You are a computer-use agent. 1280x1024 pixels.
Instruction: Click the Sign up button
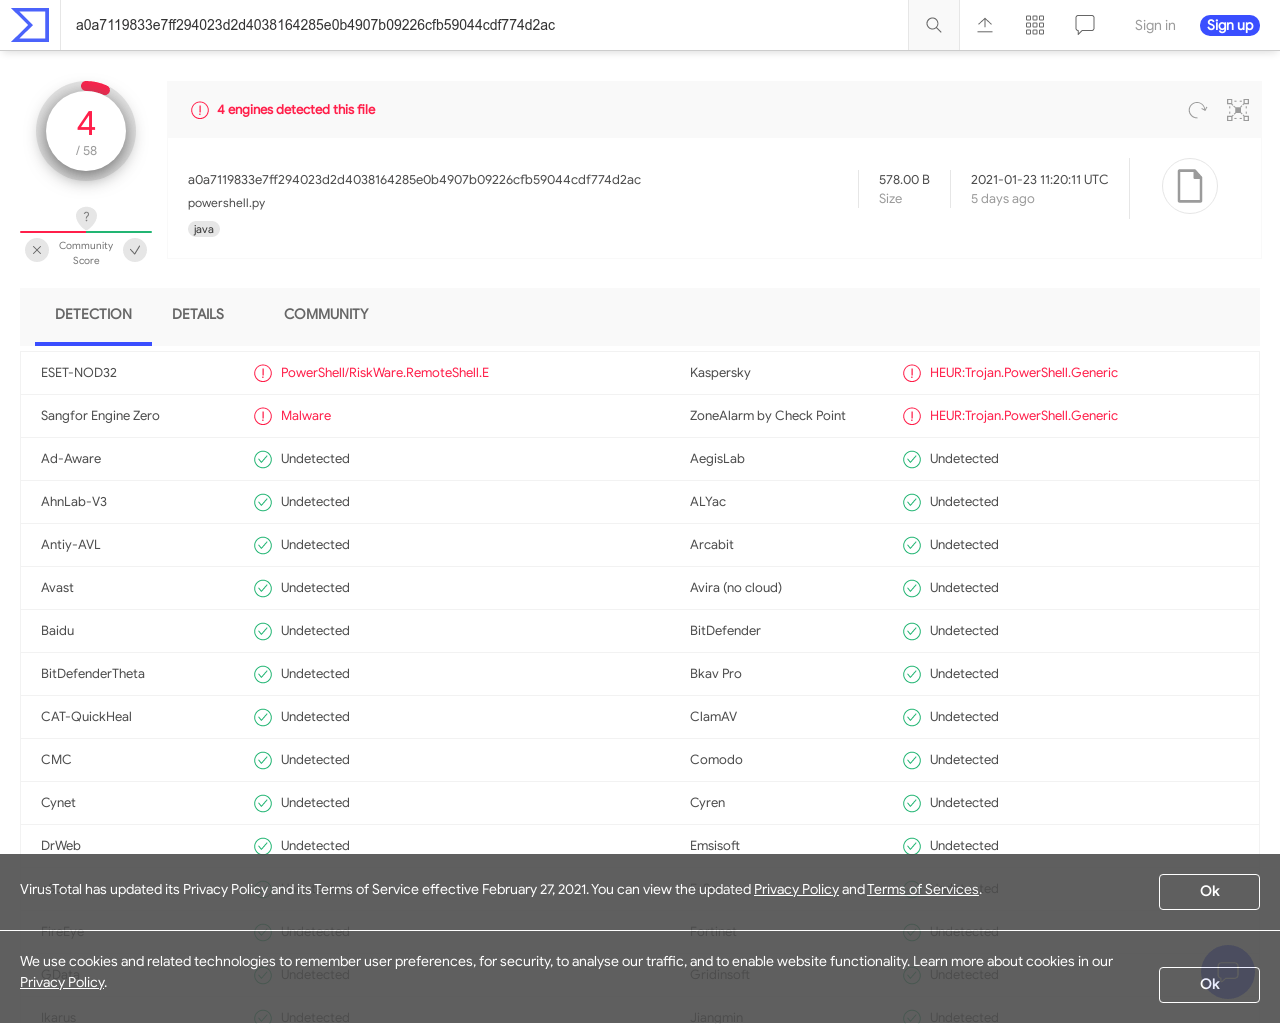[1230, 25]
